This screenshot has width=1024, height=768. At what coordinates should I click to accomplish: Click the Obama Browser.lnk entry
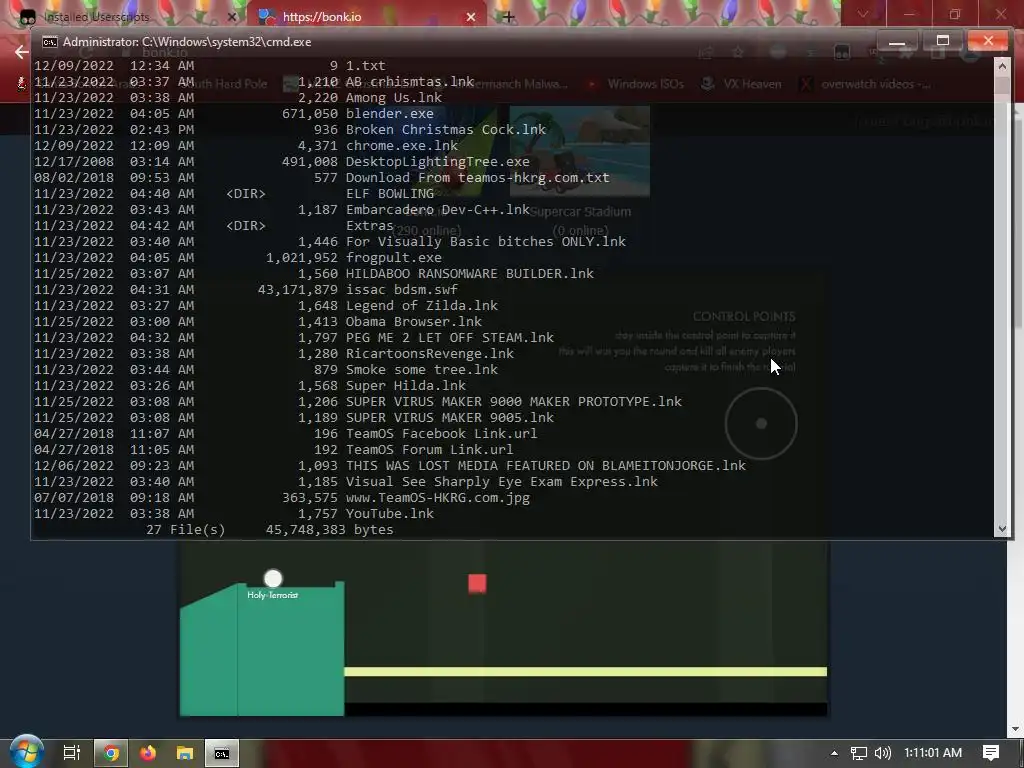tap(413, 321)
